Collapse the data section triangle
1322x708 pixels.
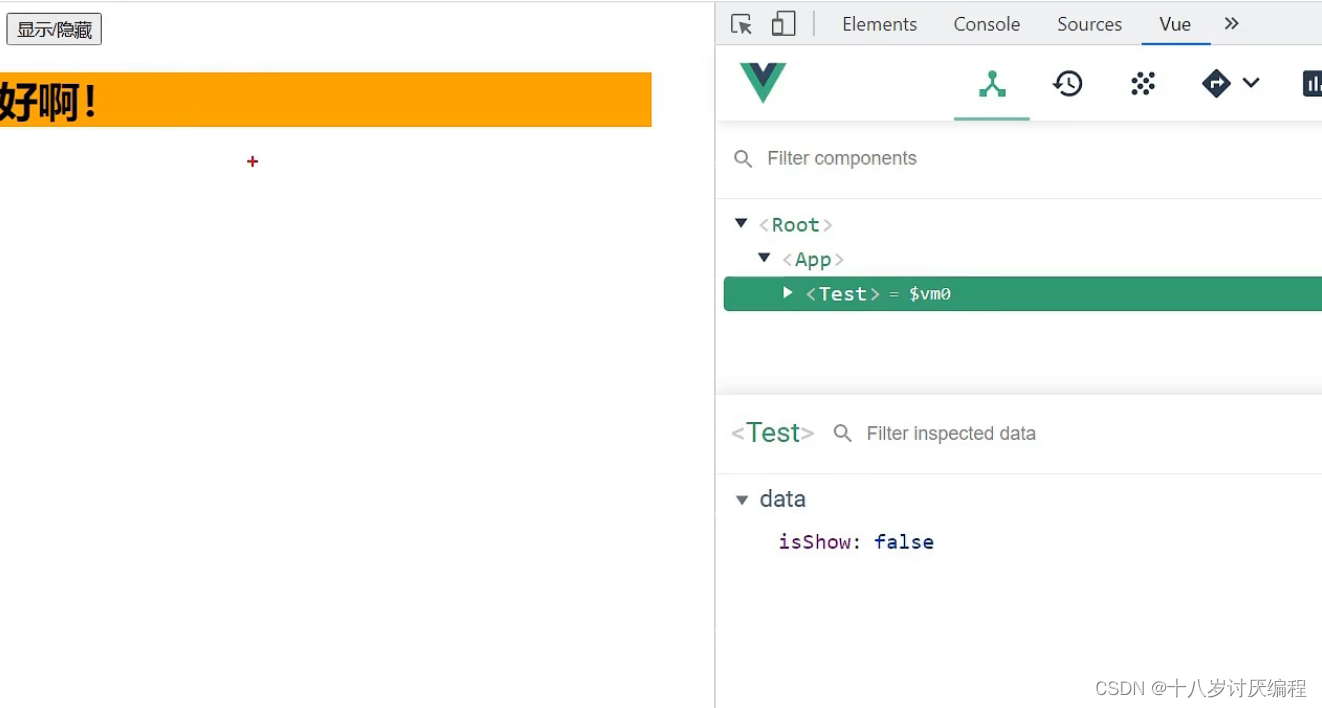coord(742,499)
